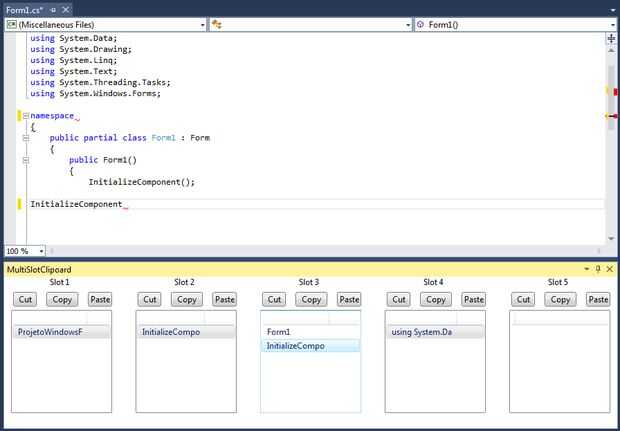620x431 pixels.
Task: Click Cut button under Slot 1
Action: 25,299
